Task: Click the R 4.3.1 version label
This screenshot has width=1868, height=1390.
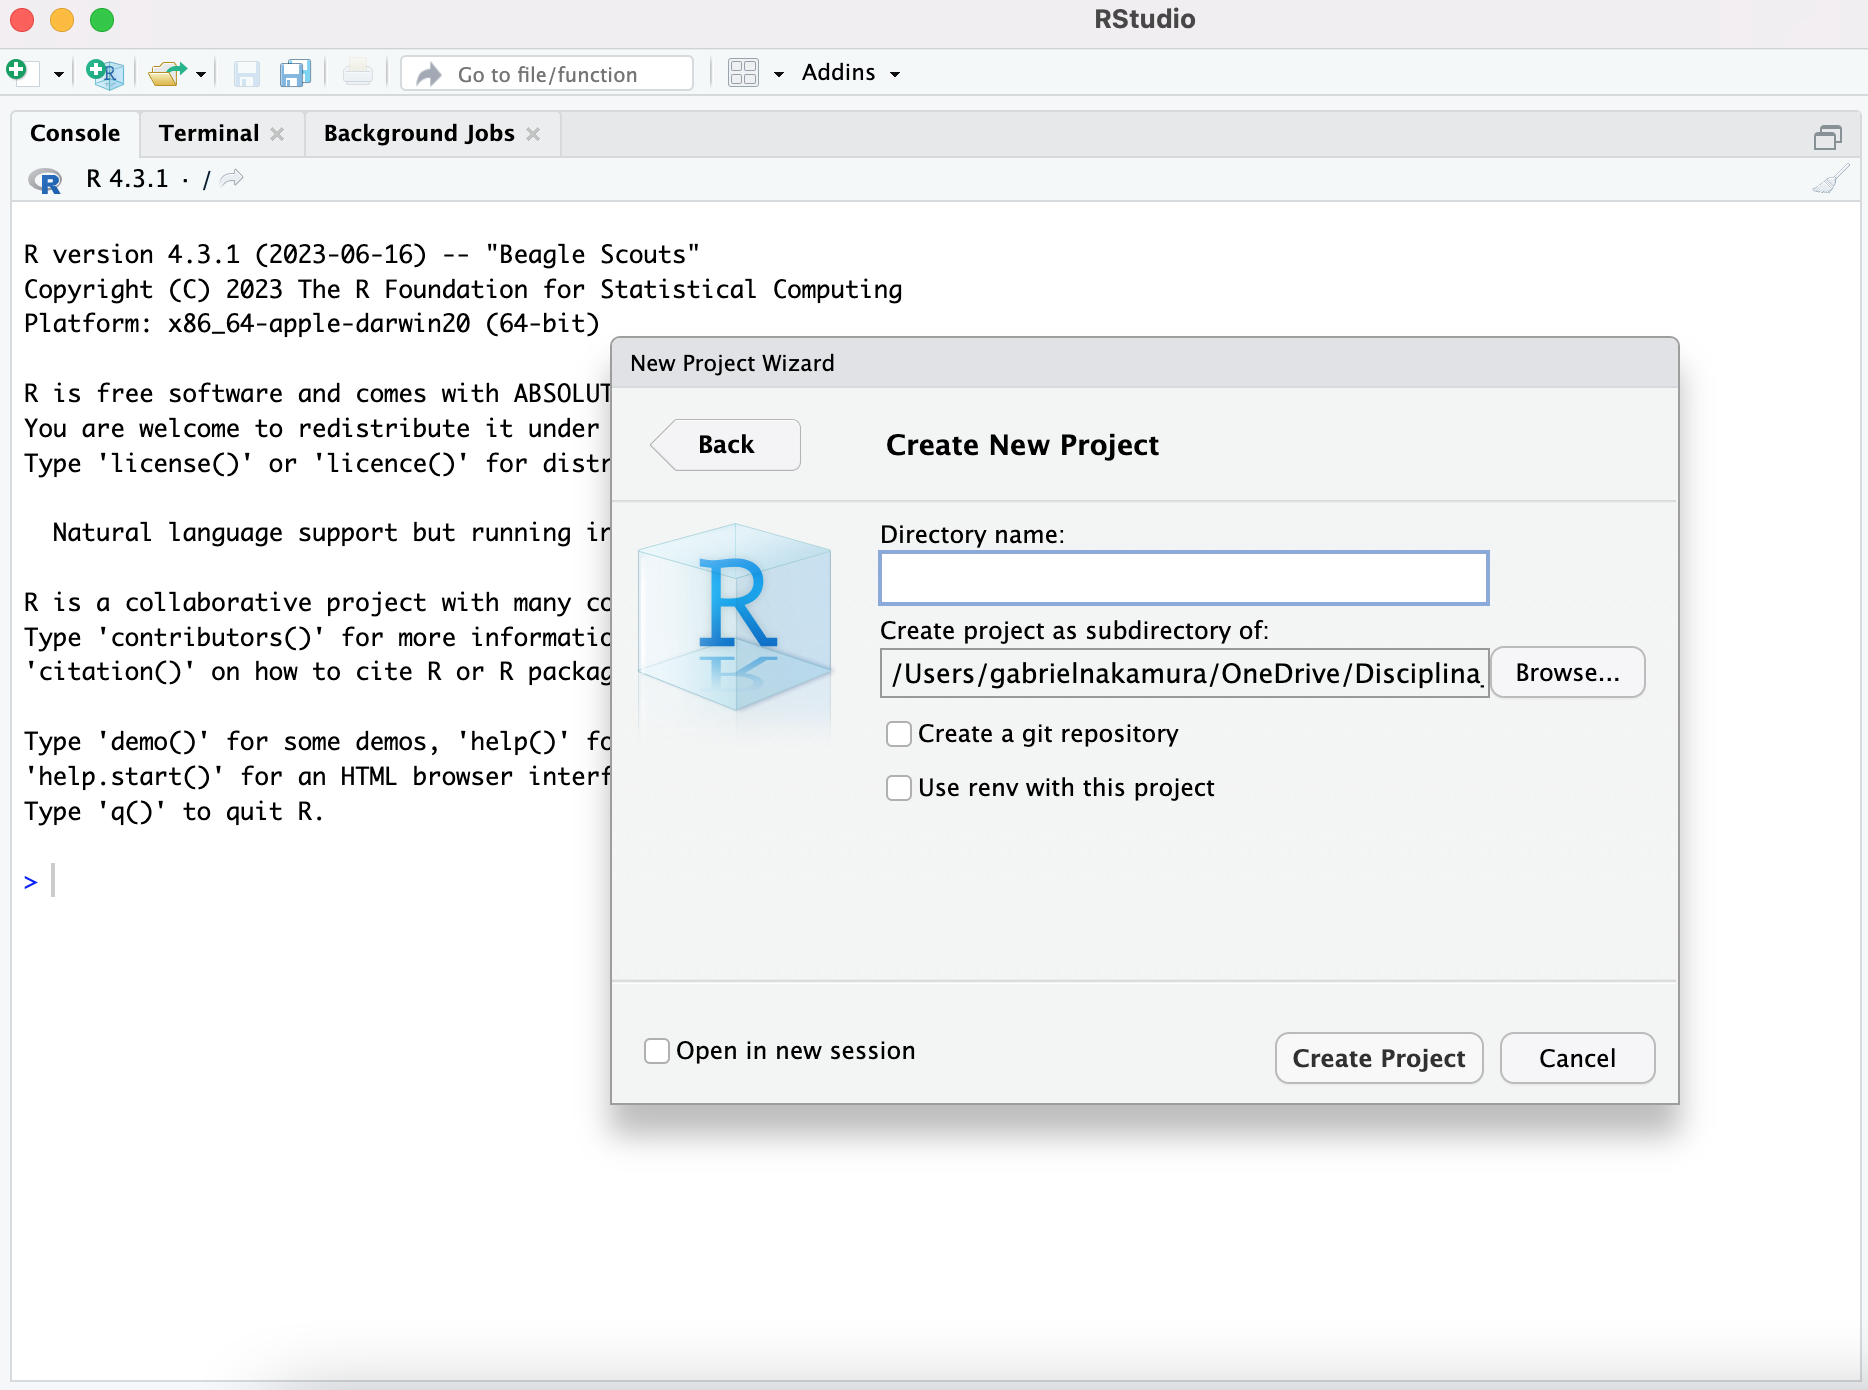Action: click(x=127, y=179)
